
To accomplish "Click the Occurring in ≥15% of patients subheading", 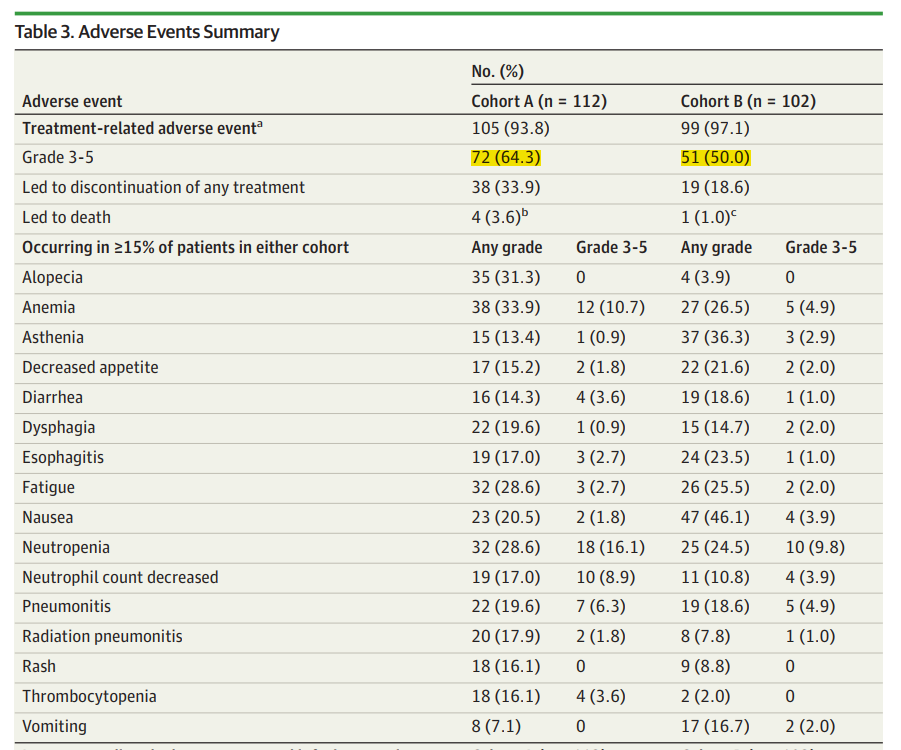I will pos(186,248).
